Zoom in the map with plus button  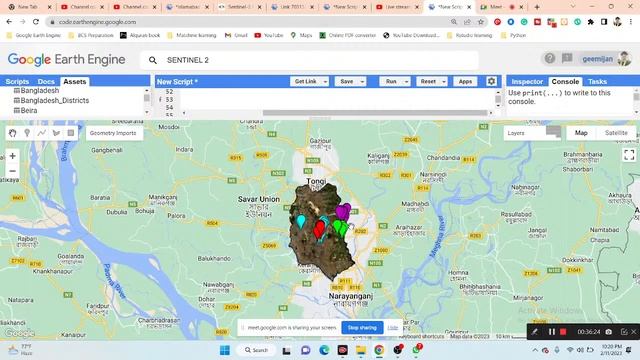[13, 156]
